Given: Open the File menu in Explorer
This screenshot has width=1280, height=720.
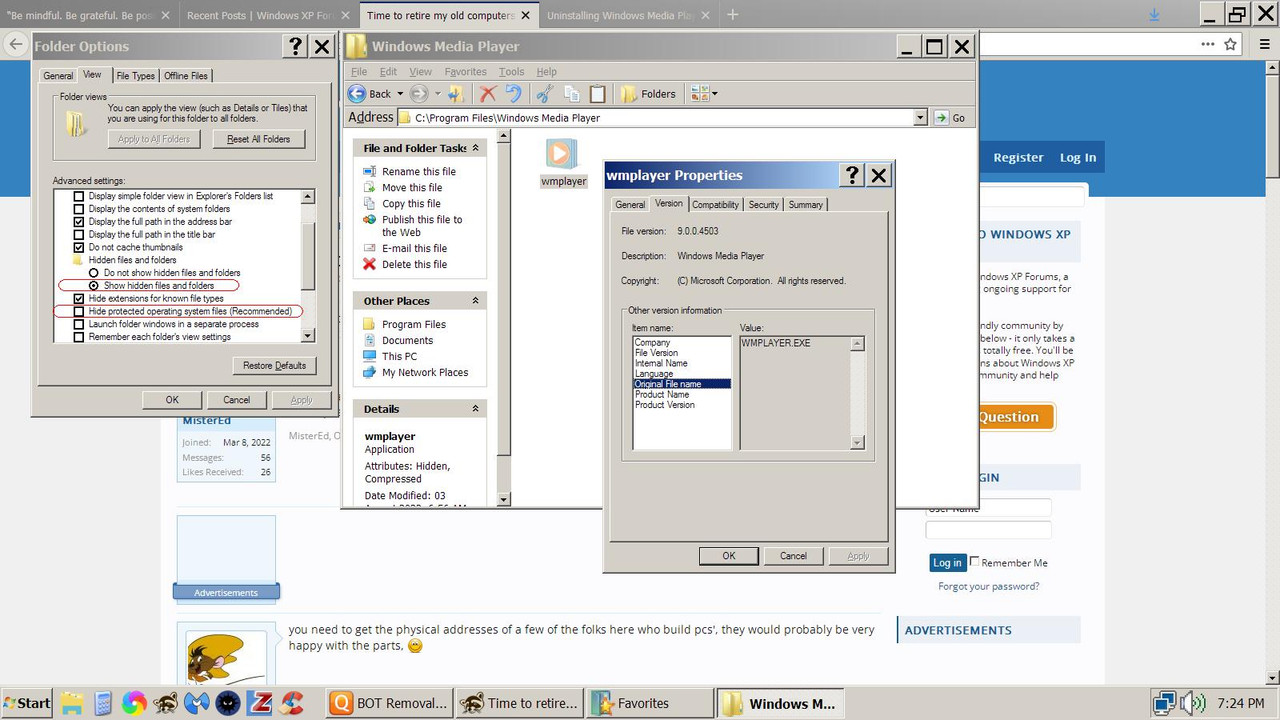Looking at the screenshot, I should click(x=359, y=72).
